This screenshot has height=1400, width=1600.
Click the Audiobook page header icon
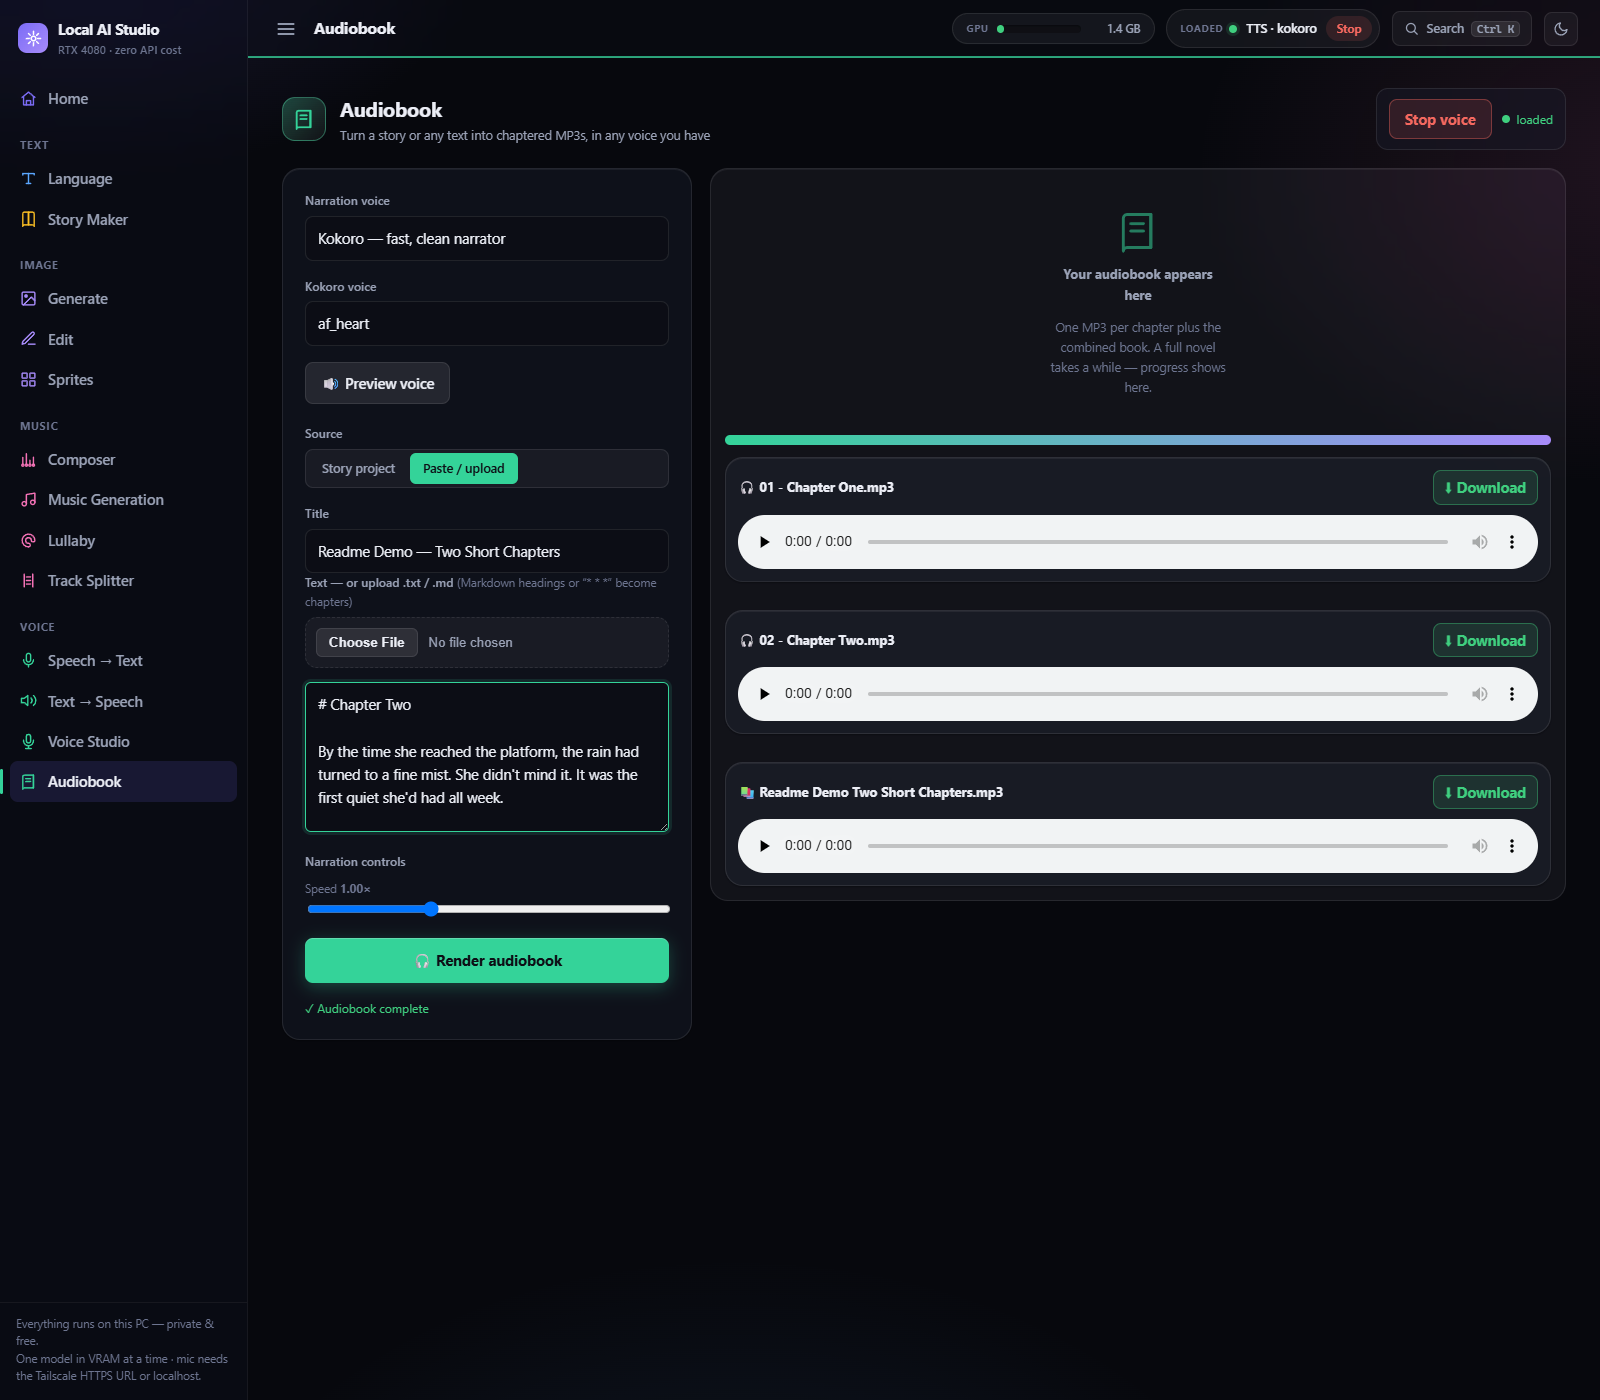[x=304, y=119]
